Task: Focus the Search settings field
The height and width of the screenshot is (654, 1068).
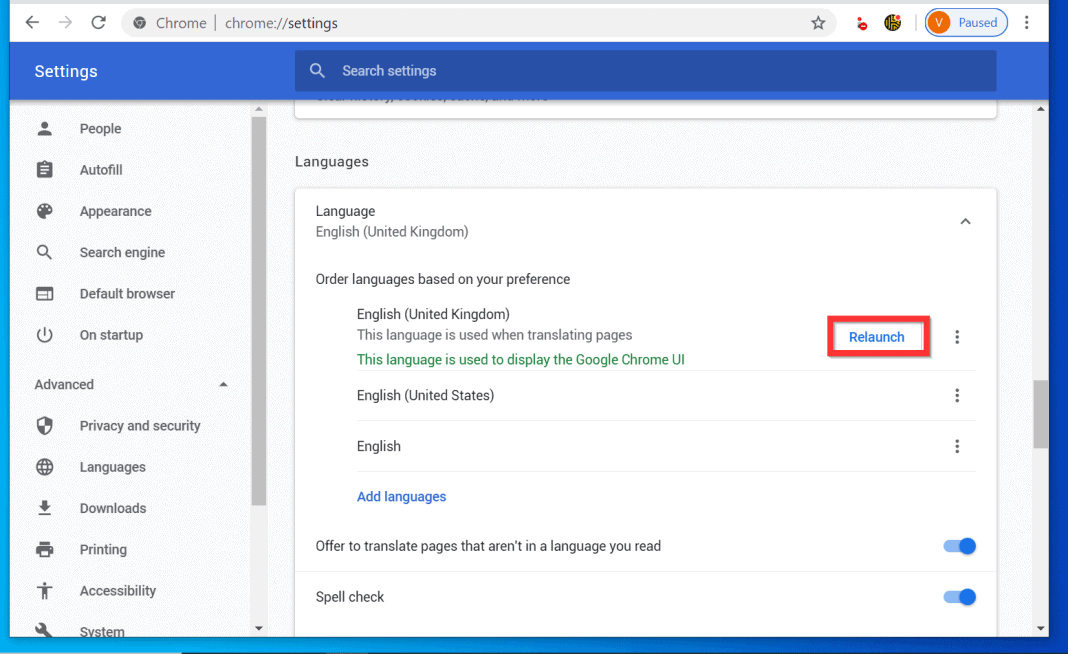Action: pyautogui.click(x=646, y=71)
